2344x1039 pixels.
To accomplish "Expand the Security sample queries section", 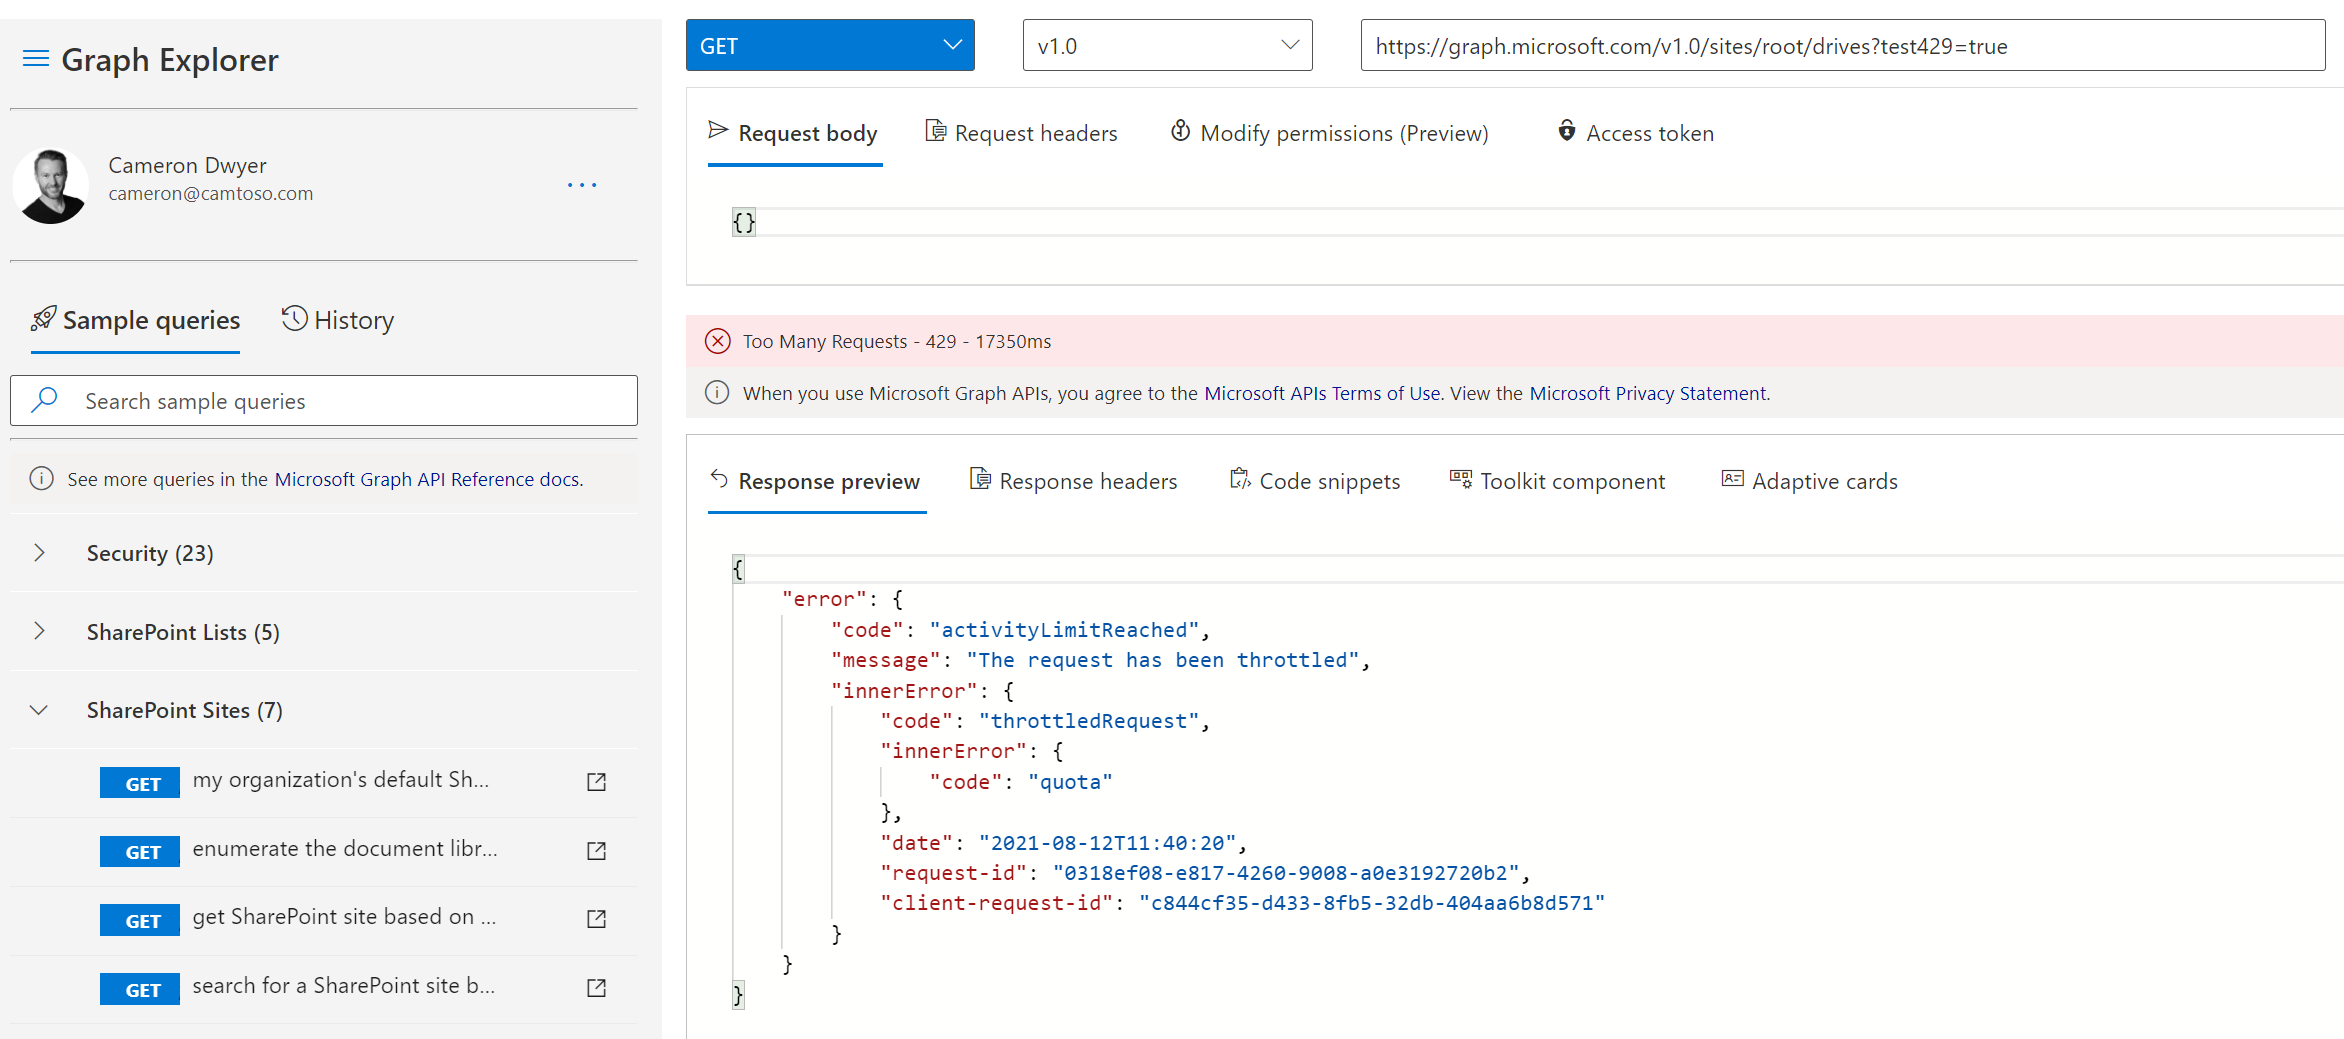I will [39, 553].
